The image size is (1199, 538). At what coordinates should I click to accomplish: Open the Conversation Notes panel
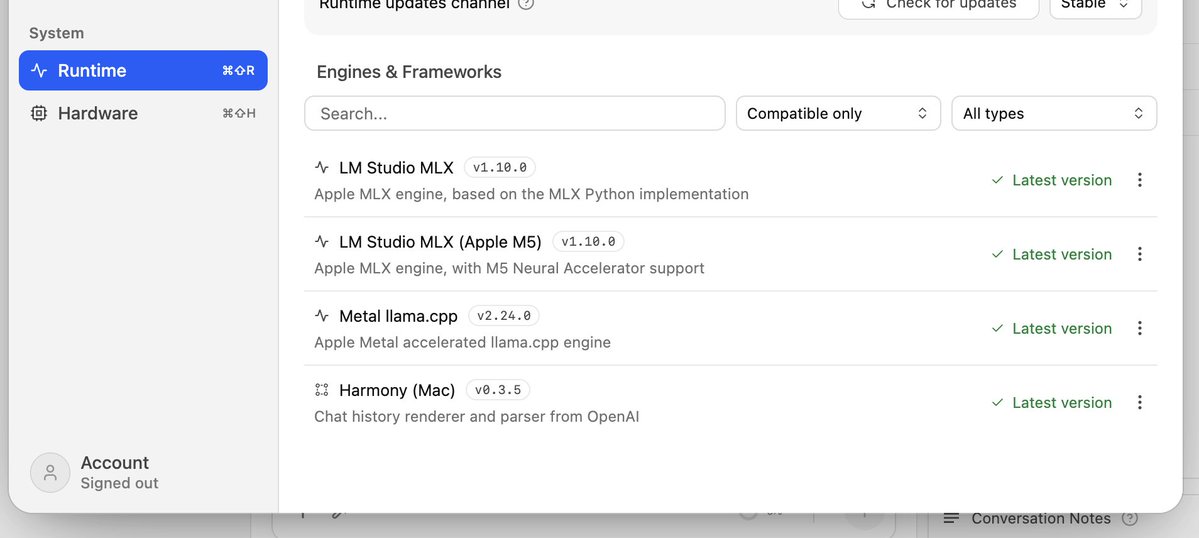point(1040,518)
